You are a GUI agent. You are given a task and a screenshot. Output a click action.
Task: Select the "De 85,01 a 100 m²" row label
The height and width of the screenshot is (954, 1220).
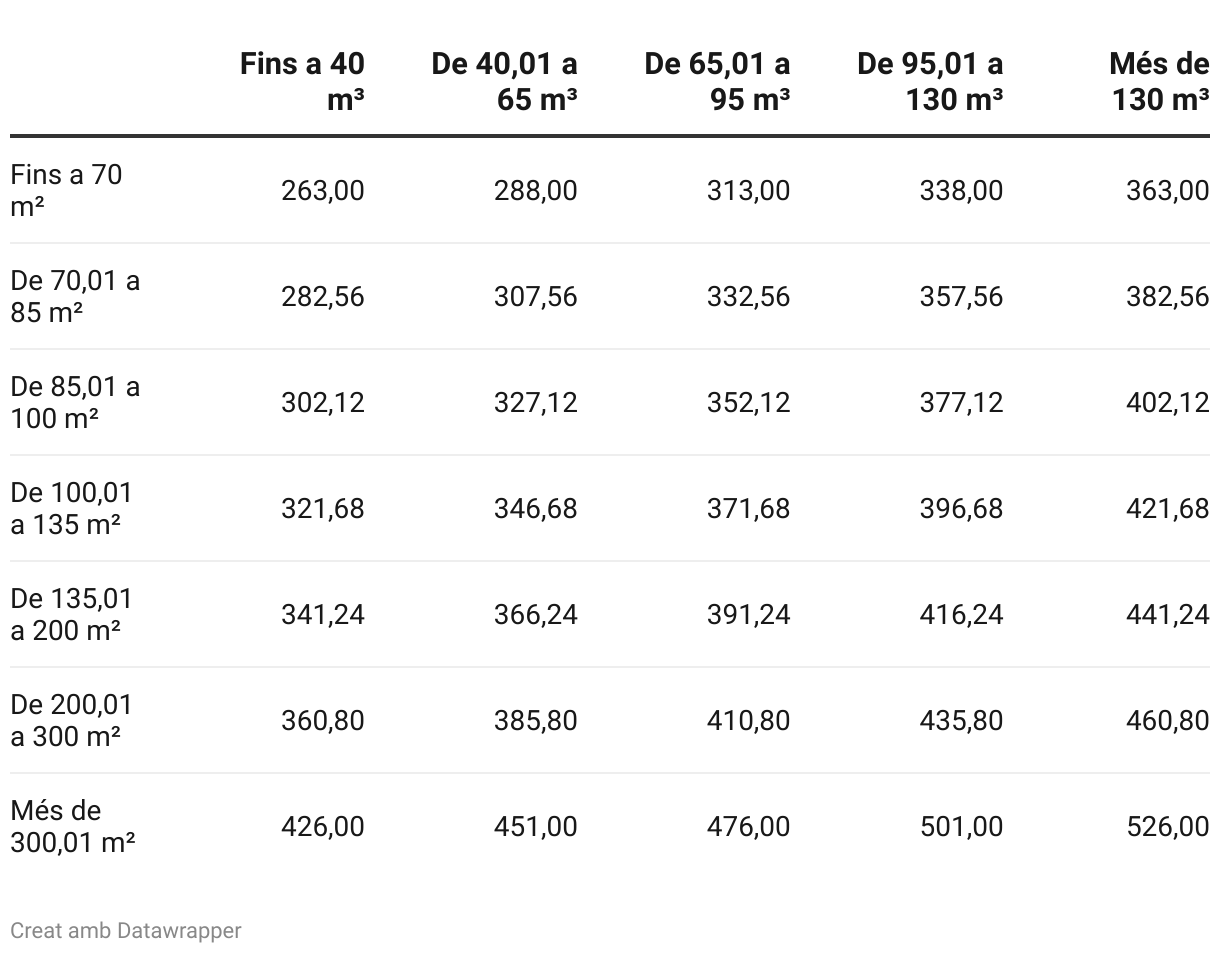tap(75, 402)
